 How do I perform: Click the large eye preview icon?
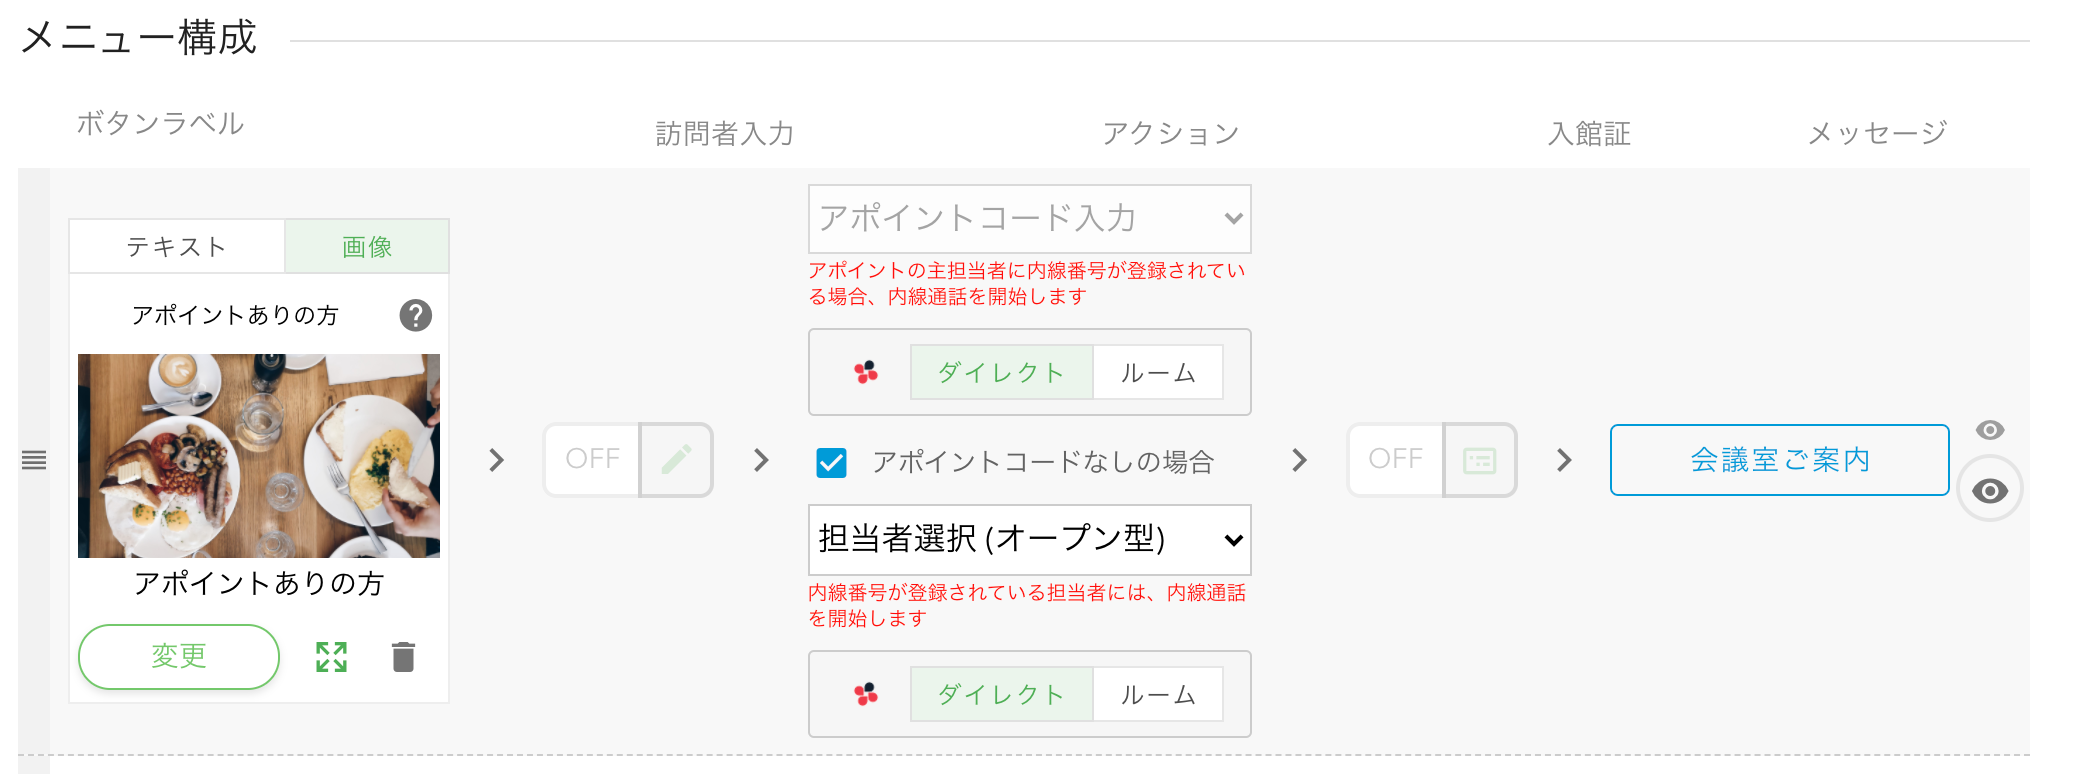[x=1989, y=491]
